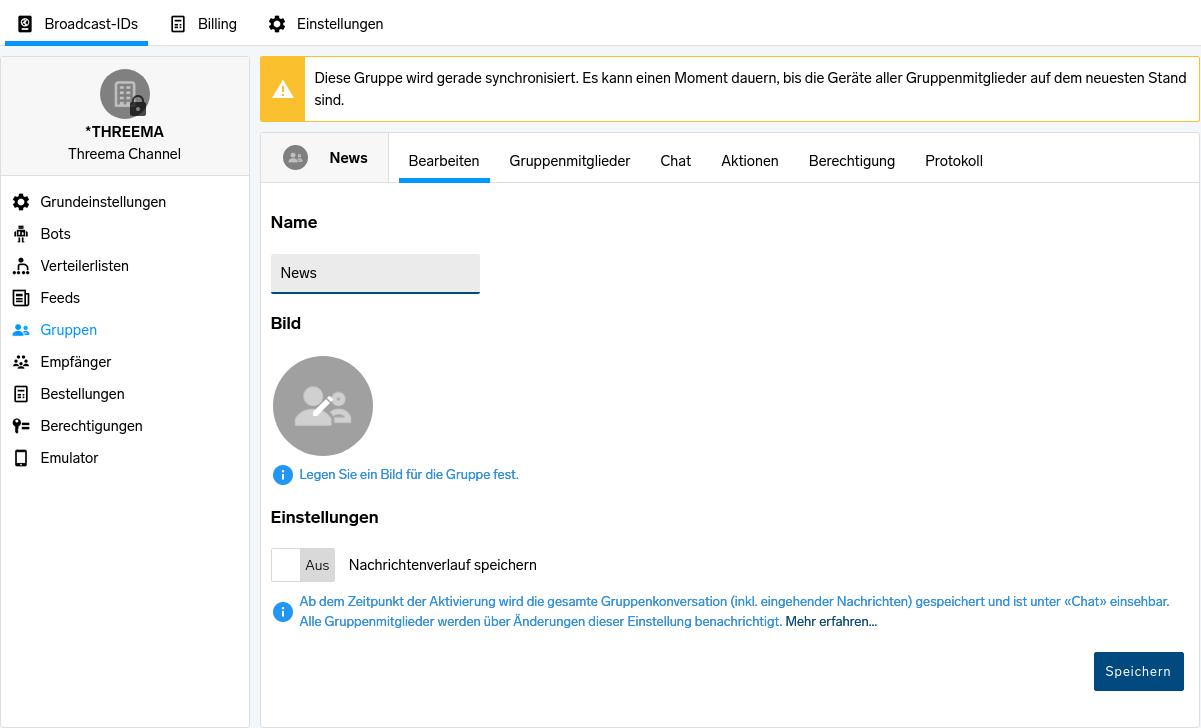
Task: Switch to the Gruppenmitglieder tab
Action: click(569, 161)
